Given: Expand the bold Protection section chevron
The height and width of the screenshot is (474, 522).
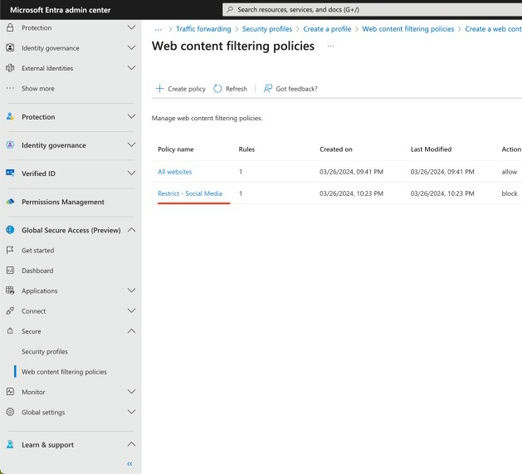Looking at the screenshot, I should 132,116.
